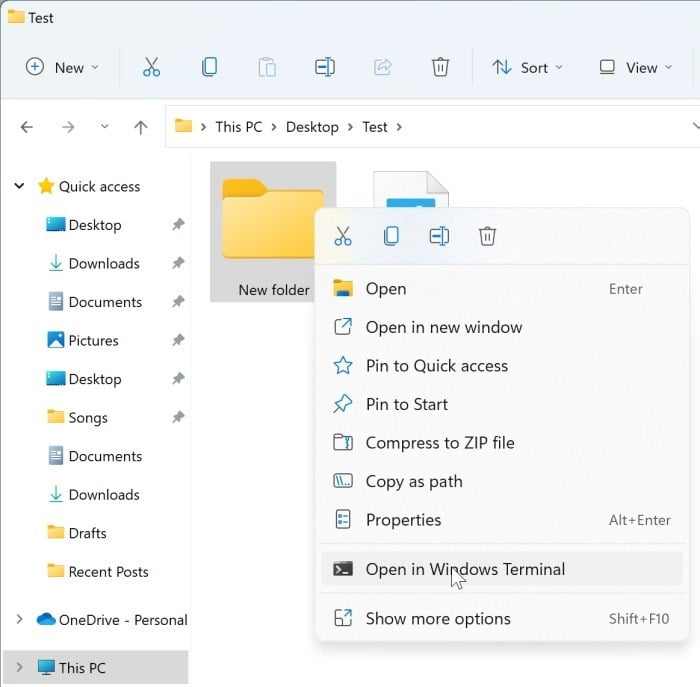Click the Windows Terminal icon in the context menu
The width and height of the screenshot is (700, 687).
click(x=343, y=569)
